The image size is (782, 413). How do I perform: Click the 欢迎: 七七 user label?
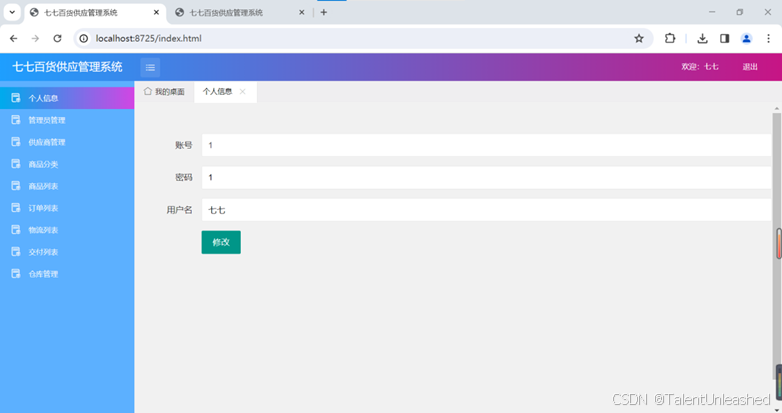(x=700, y=67)
